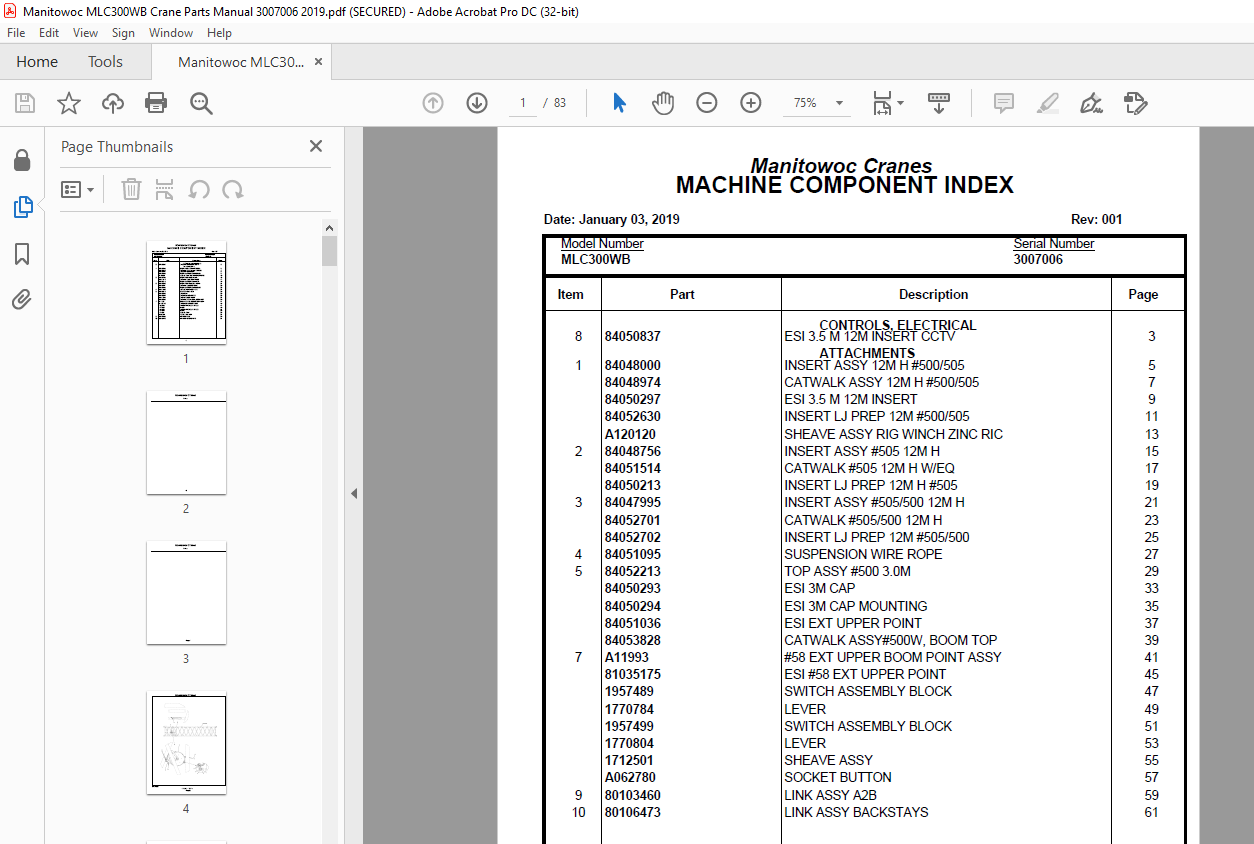This screenshot has height=844, width=1254.
Task: Switch to the Tools tab
Action: (105, 62)
